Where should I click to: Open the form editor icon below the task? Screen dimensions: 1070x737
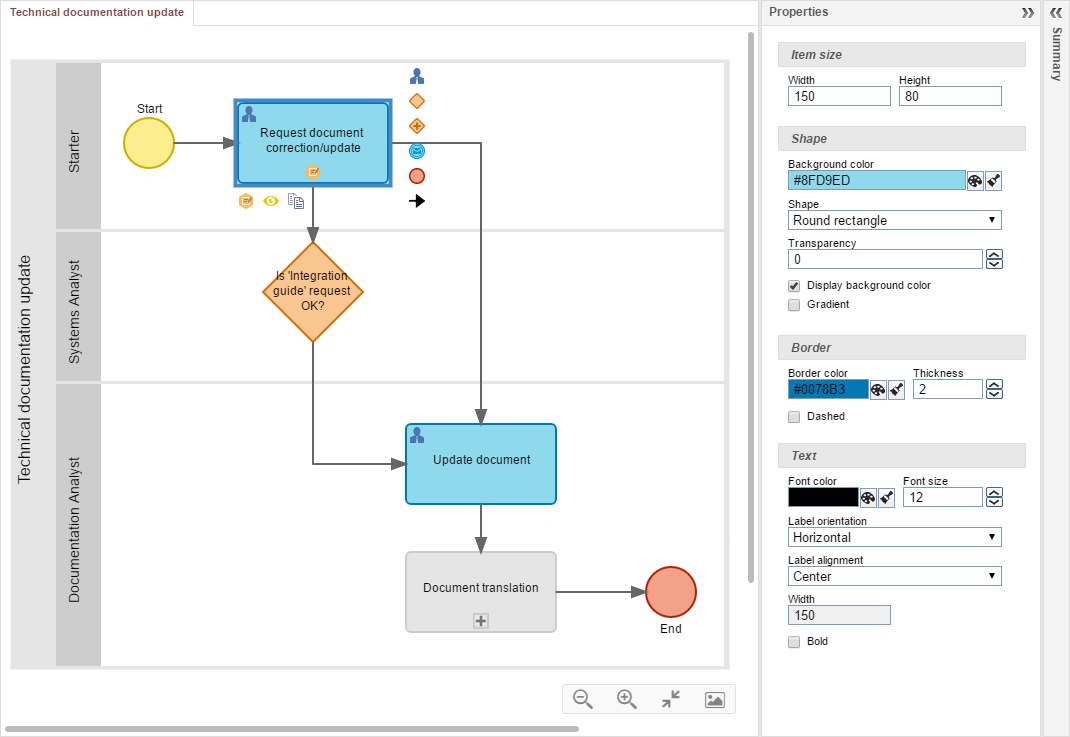click(x=246, y=201)
